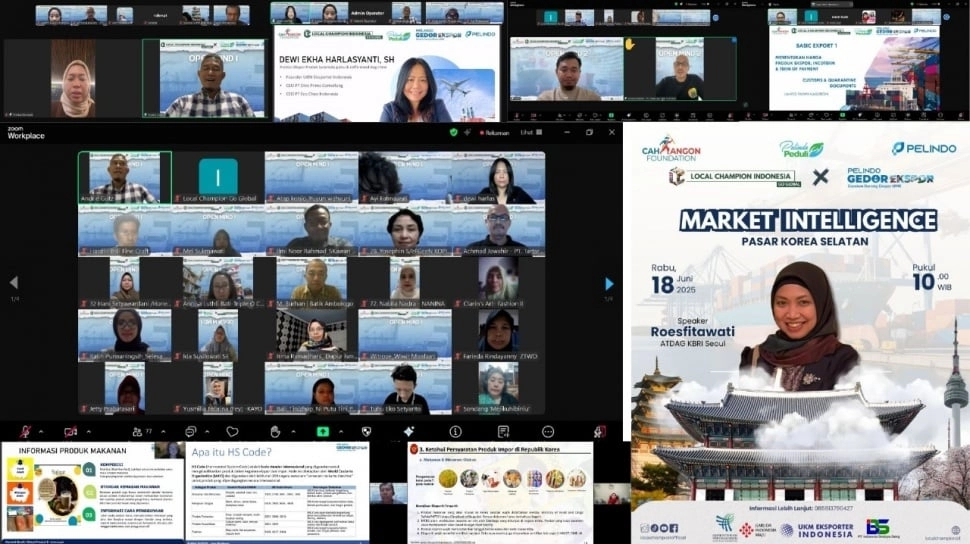Go to previous gallery page arrow
Image resolution: width=970 pixels, height=544 pixels.
tap(13, 284)
